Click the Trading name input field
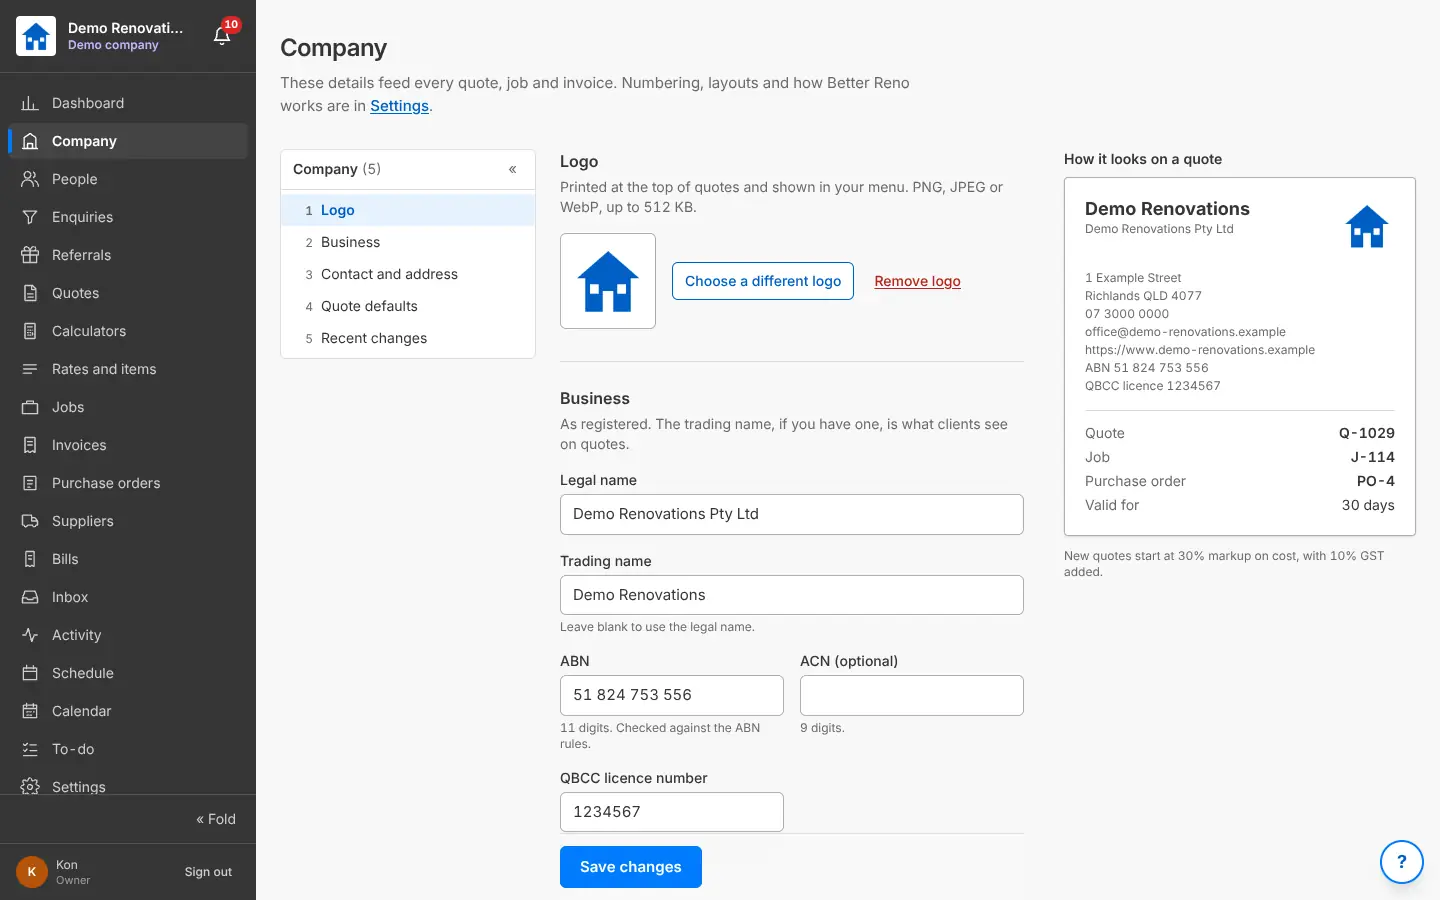 coord(792,595)
